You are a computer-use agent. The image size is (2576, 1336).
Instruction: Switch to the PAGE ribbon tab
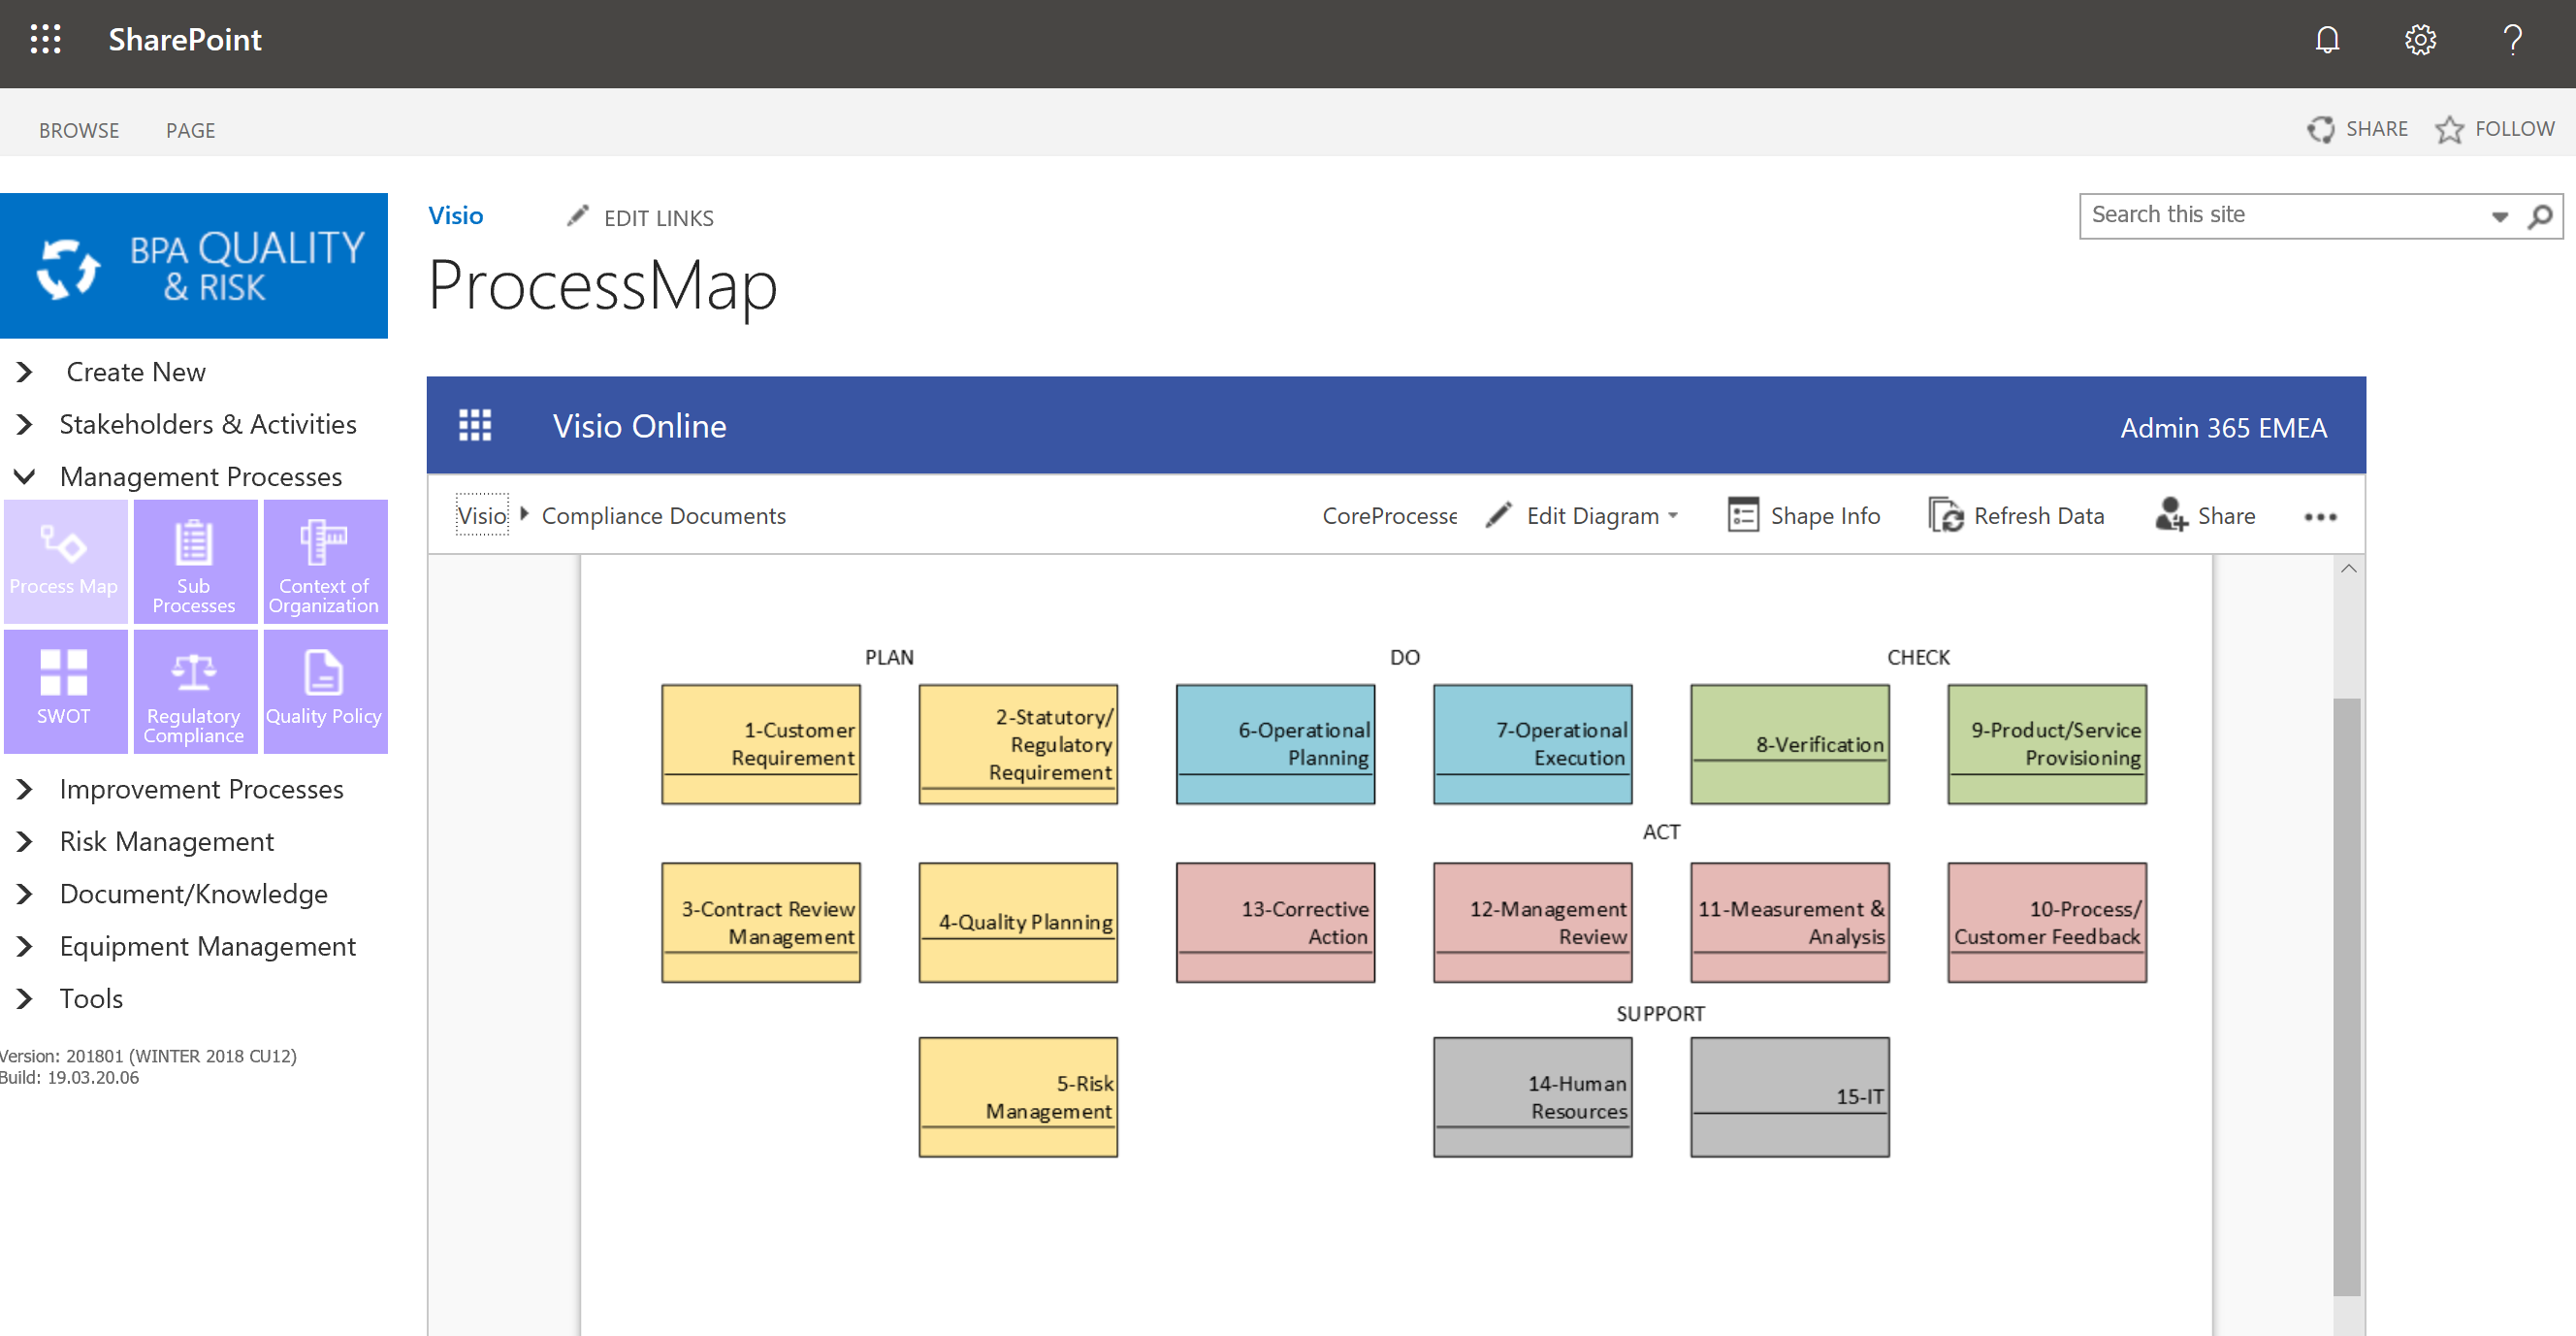point(190,130)
